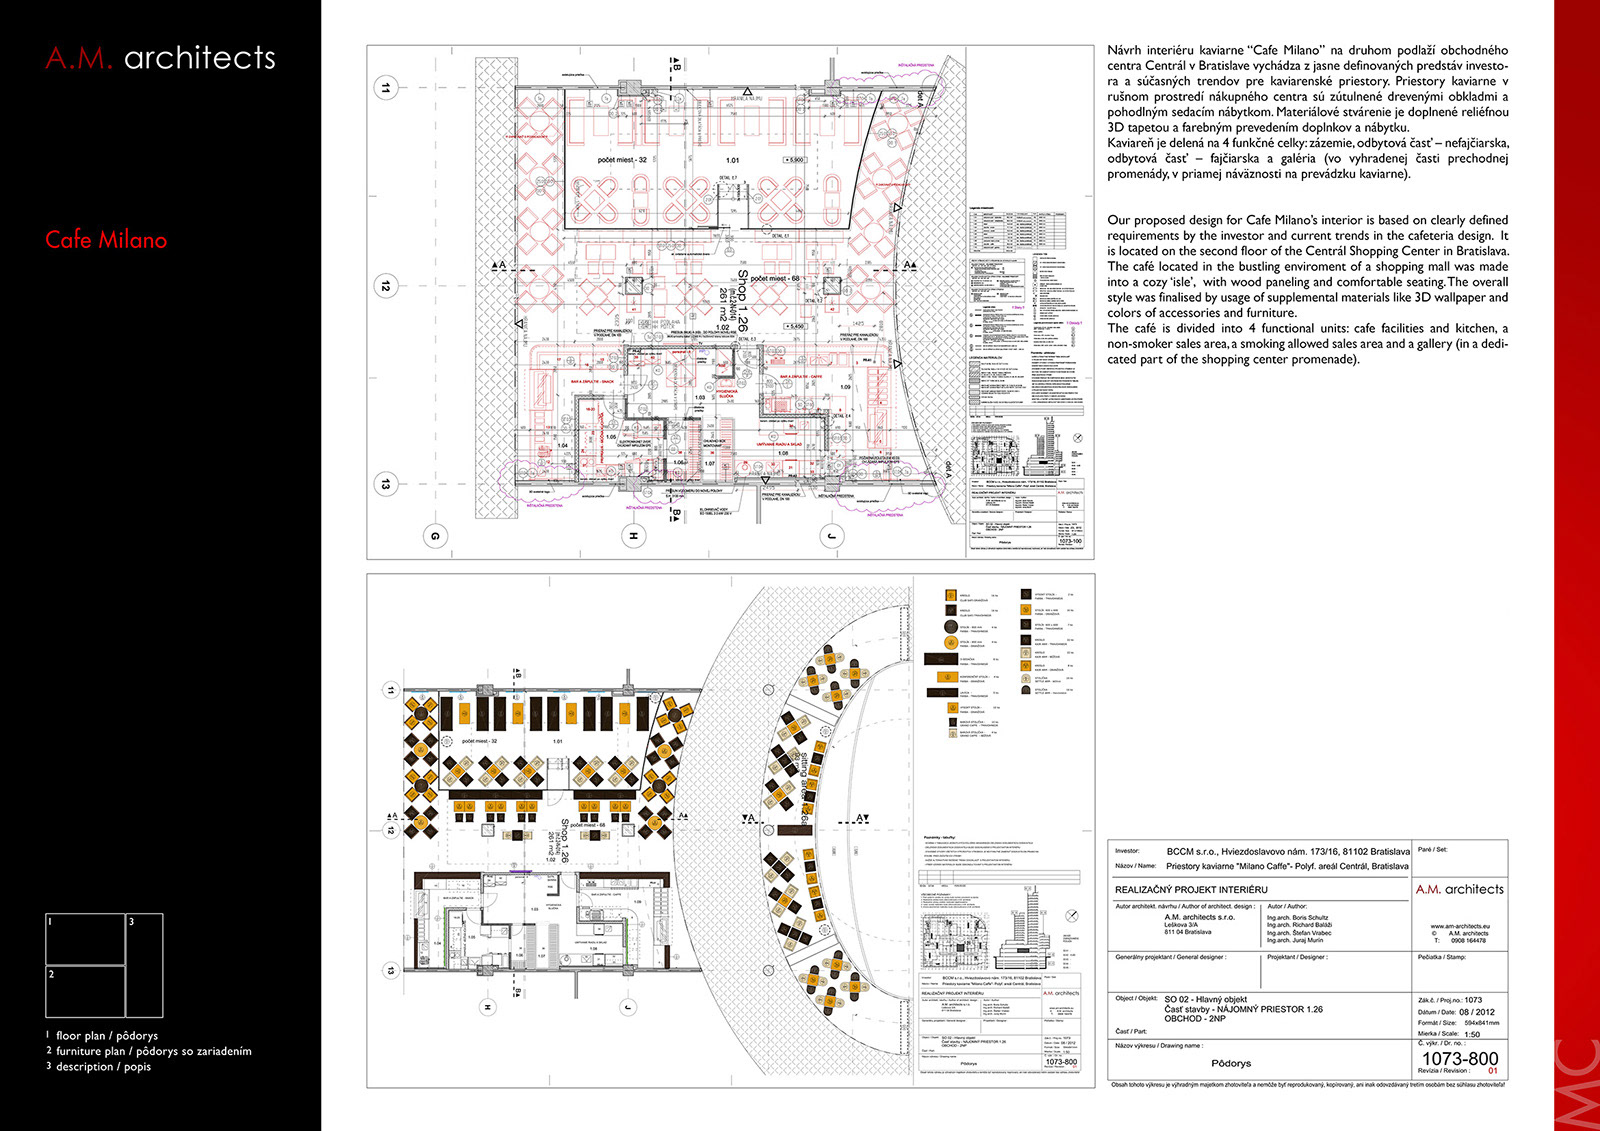Click the north arrow symbol on the furniture plan sheet
Viewport: 1600px width, 1131px height.
pyautogui.click(x=1072, y=916)
